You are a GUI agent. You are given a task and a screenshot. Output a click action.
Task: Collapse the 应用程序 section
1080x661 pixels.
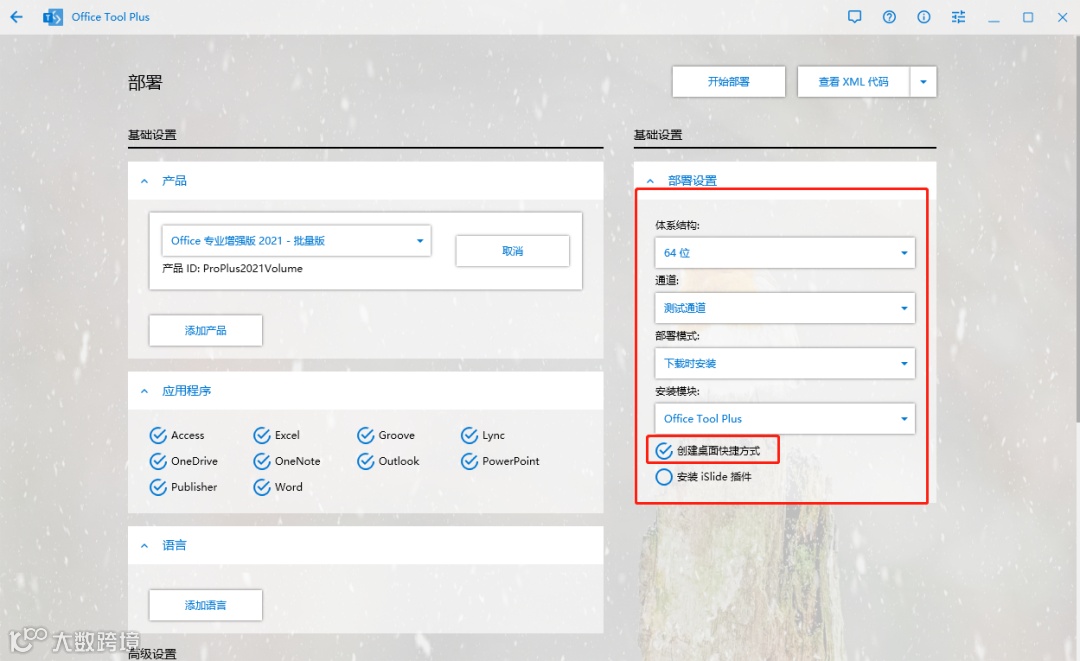[x=144, y=391]
